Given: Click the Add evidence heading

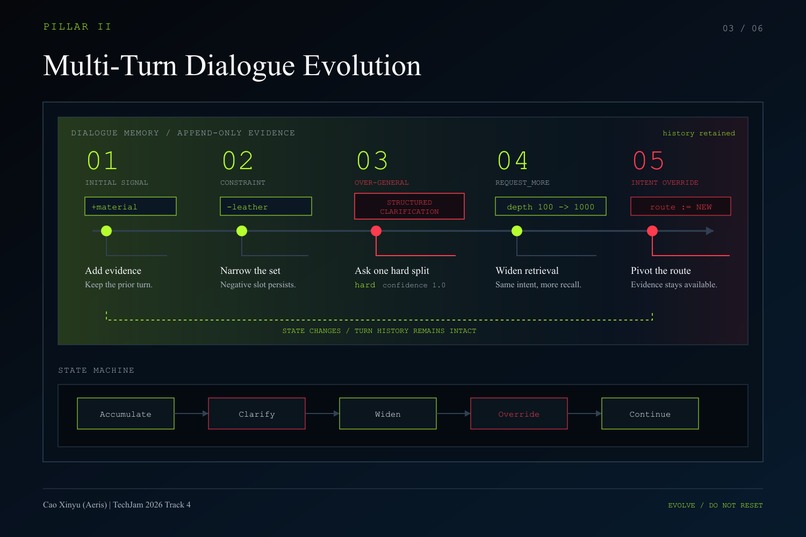Looking at the screenshot, I should [113, 271].
